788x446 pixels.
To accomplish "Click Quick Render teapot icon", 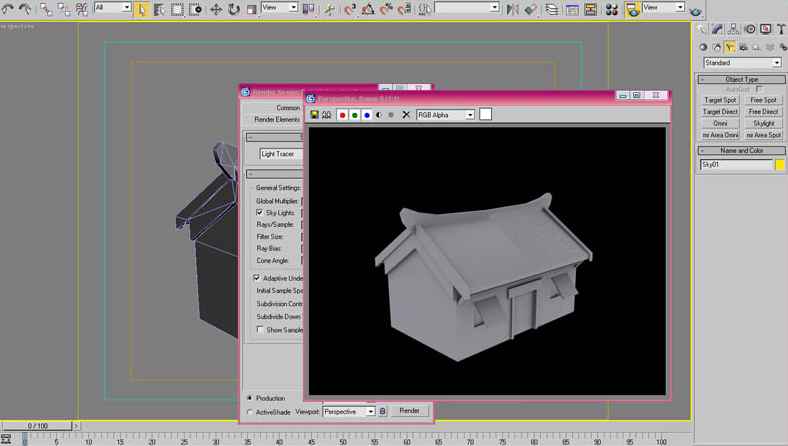I will pyautogui.click(x=696, y=12).
